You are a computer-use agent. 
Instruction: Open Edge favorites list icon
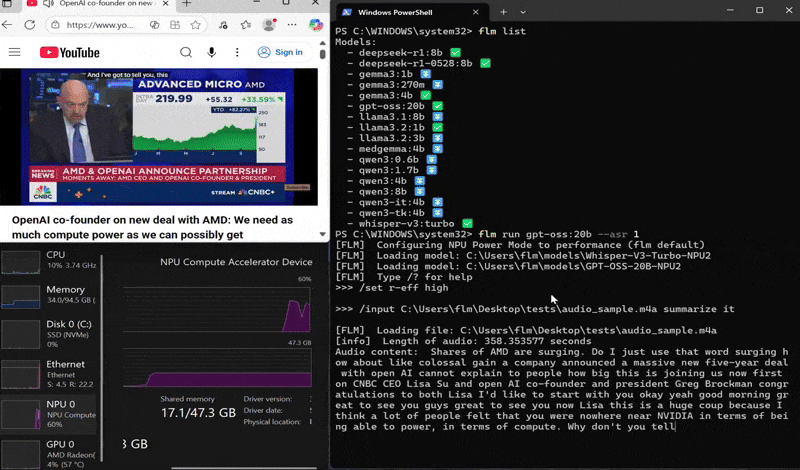pos(246,25)
